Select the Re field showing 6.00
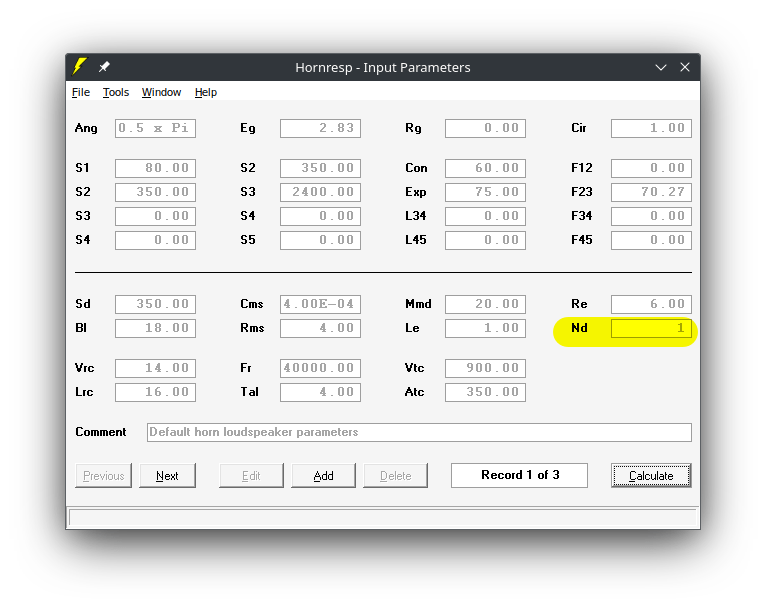The width and height of the screenshot is (767, 608). coord(651,304)
